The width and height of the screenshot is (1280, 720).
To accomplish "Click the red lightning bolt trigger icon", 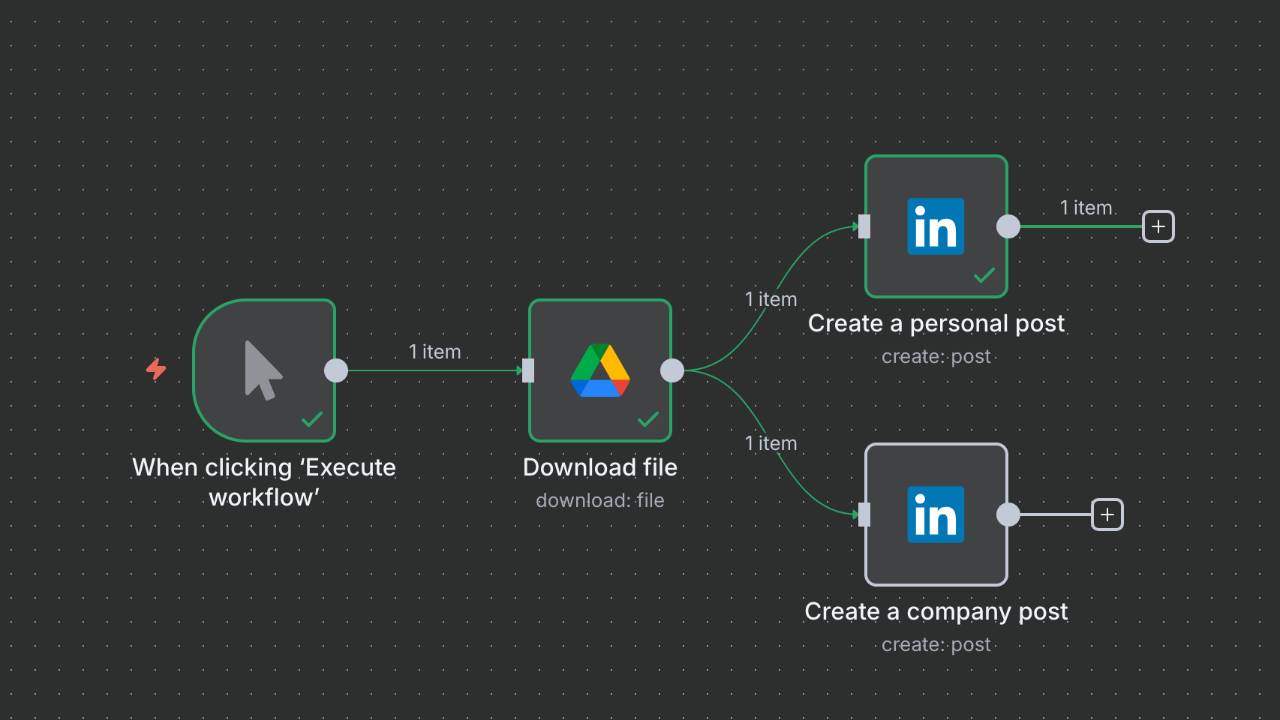I will click(156, 369).
